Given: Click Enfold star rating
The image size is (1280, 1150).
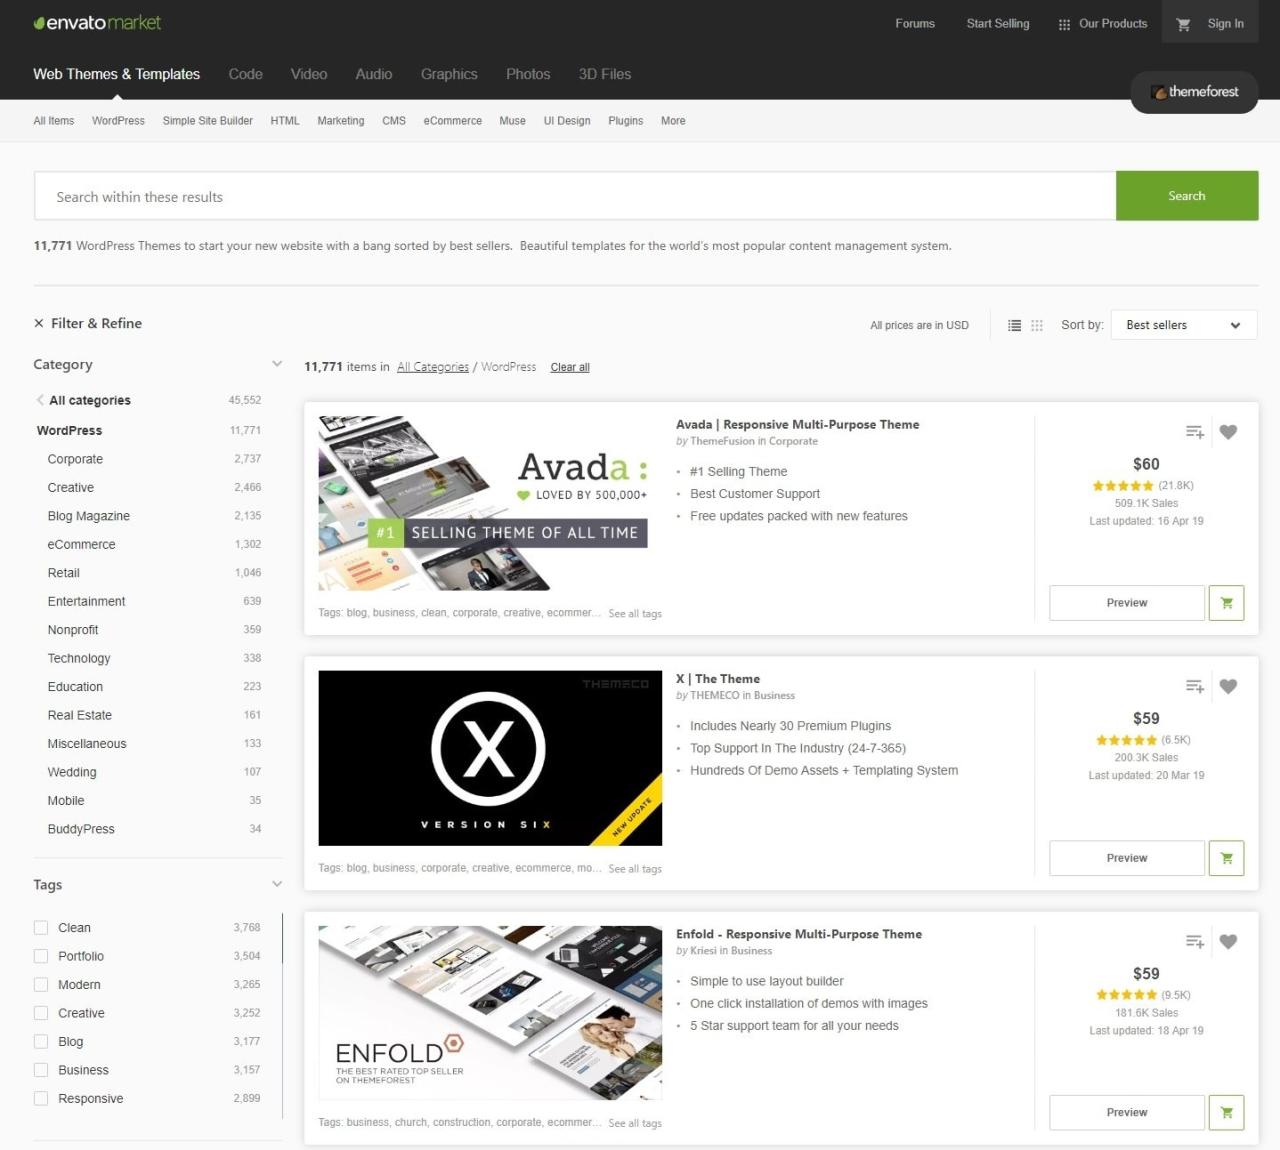Looking at the screenshot, I should (1126, 995).
